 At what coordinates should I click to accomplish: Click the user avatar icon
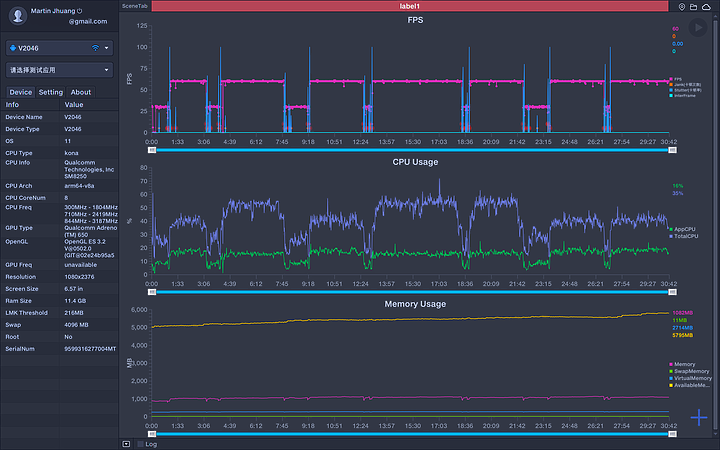(18, 16)
